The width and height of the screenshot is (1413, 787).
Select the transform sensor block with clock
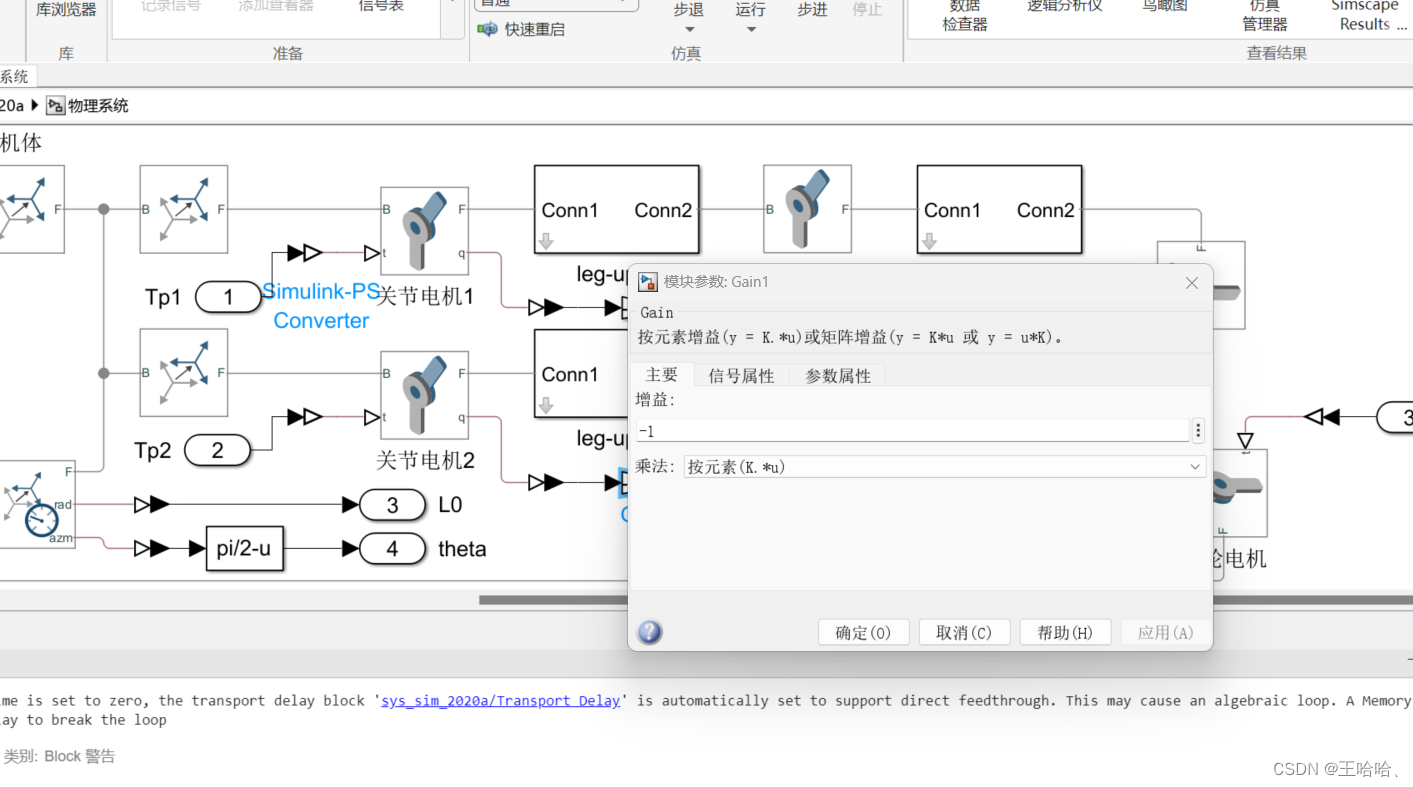point(35,504)
